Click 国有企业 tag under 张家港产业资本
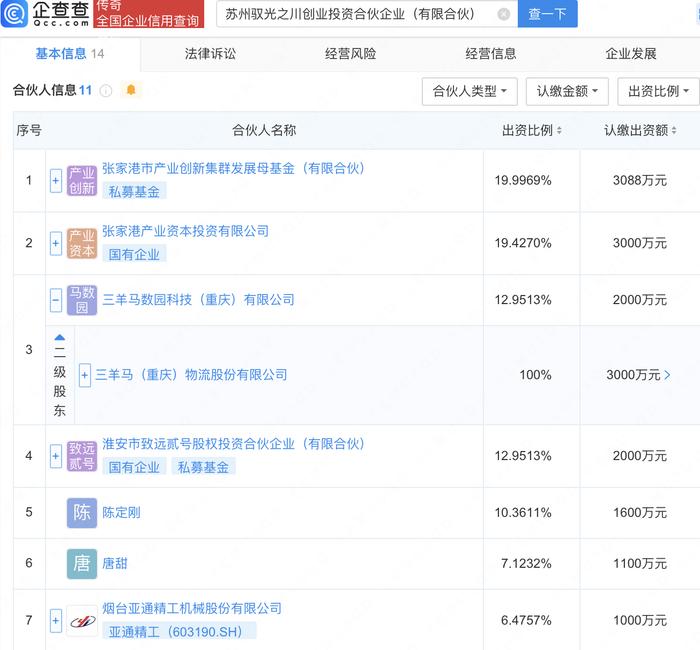This screenshot has height=650, width=700. coord(134,254)
